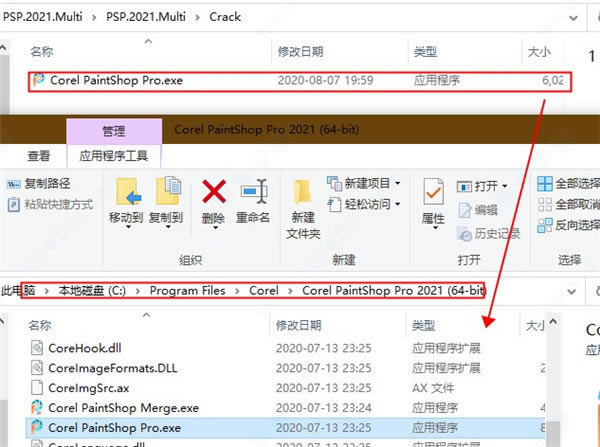Click the lower file list scrollbar thumb
This screenshot has width=600, height=447.
553,434
